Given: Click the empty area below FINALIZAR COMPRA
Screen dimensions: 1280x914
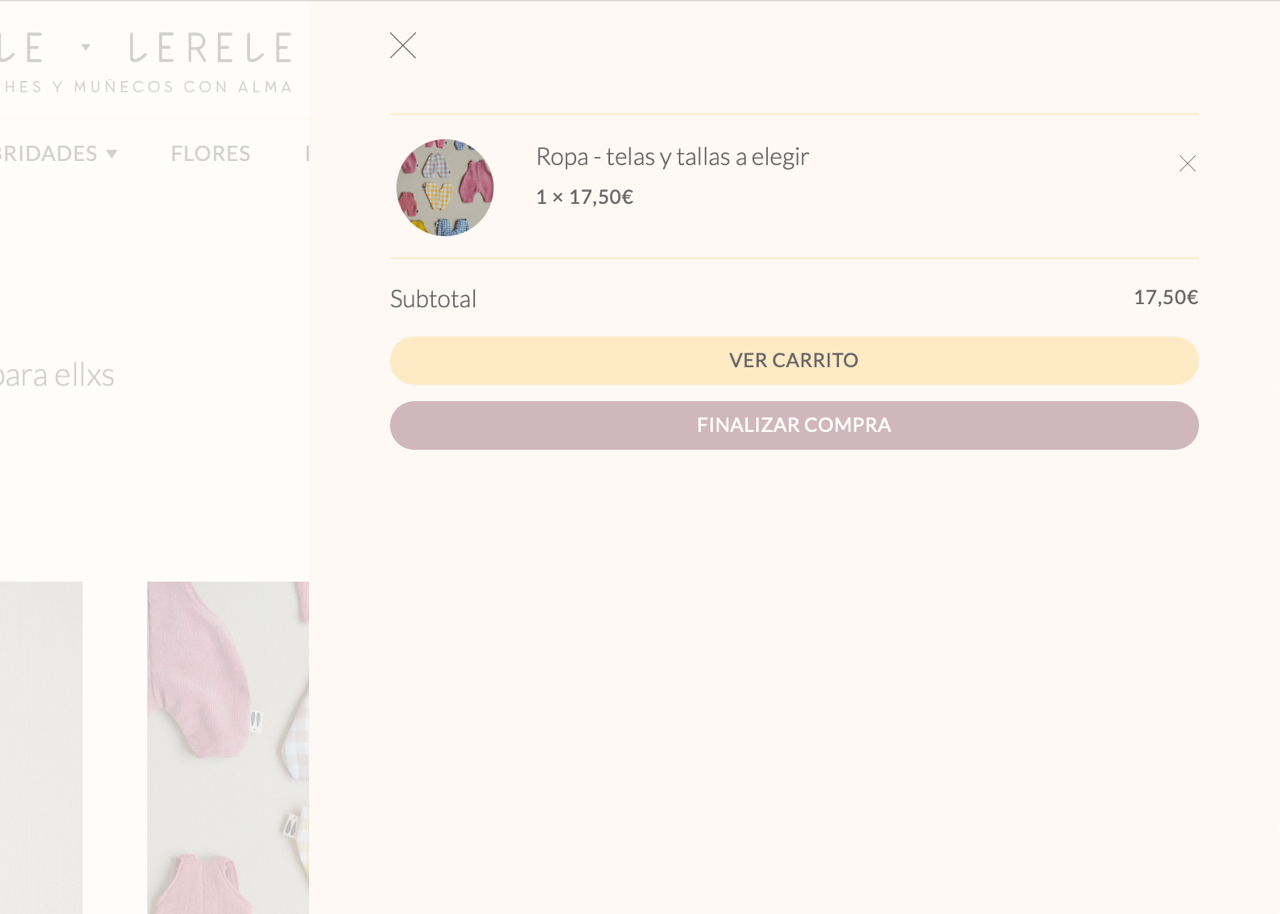Looking at the screenshot, I should tap(794, 680).
